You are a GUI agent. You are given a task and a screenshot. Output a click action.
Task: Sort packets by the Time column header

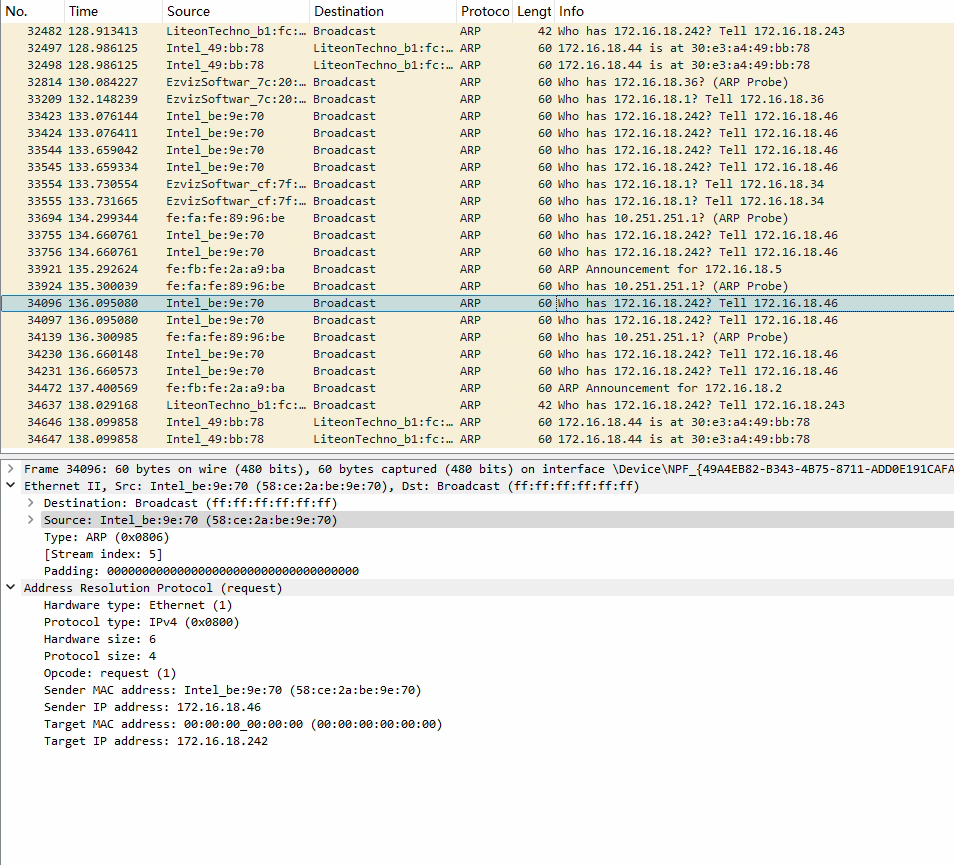tap(113, 11)
